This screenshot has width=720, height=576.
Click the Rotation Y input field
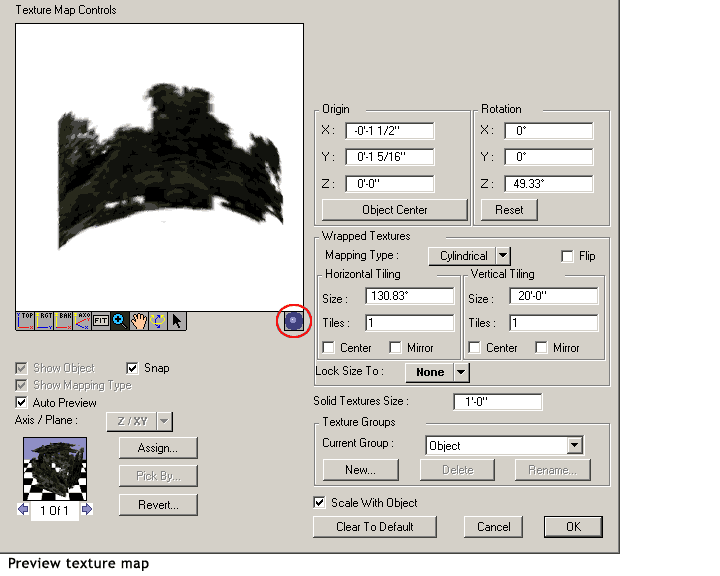tap(549, 157)
